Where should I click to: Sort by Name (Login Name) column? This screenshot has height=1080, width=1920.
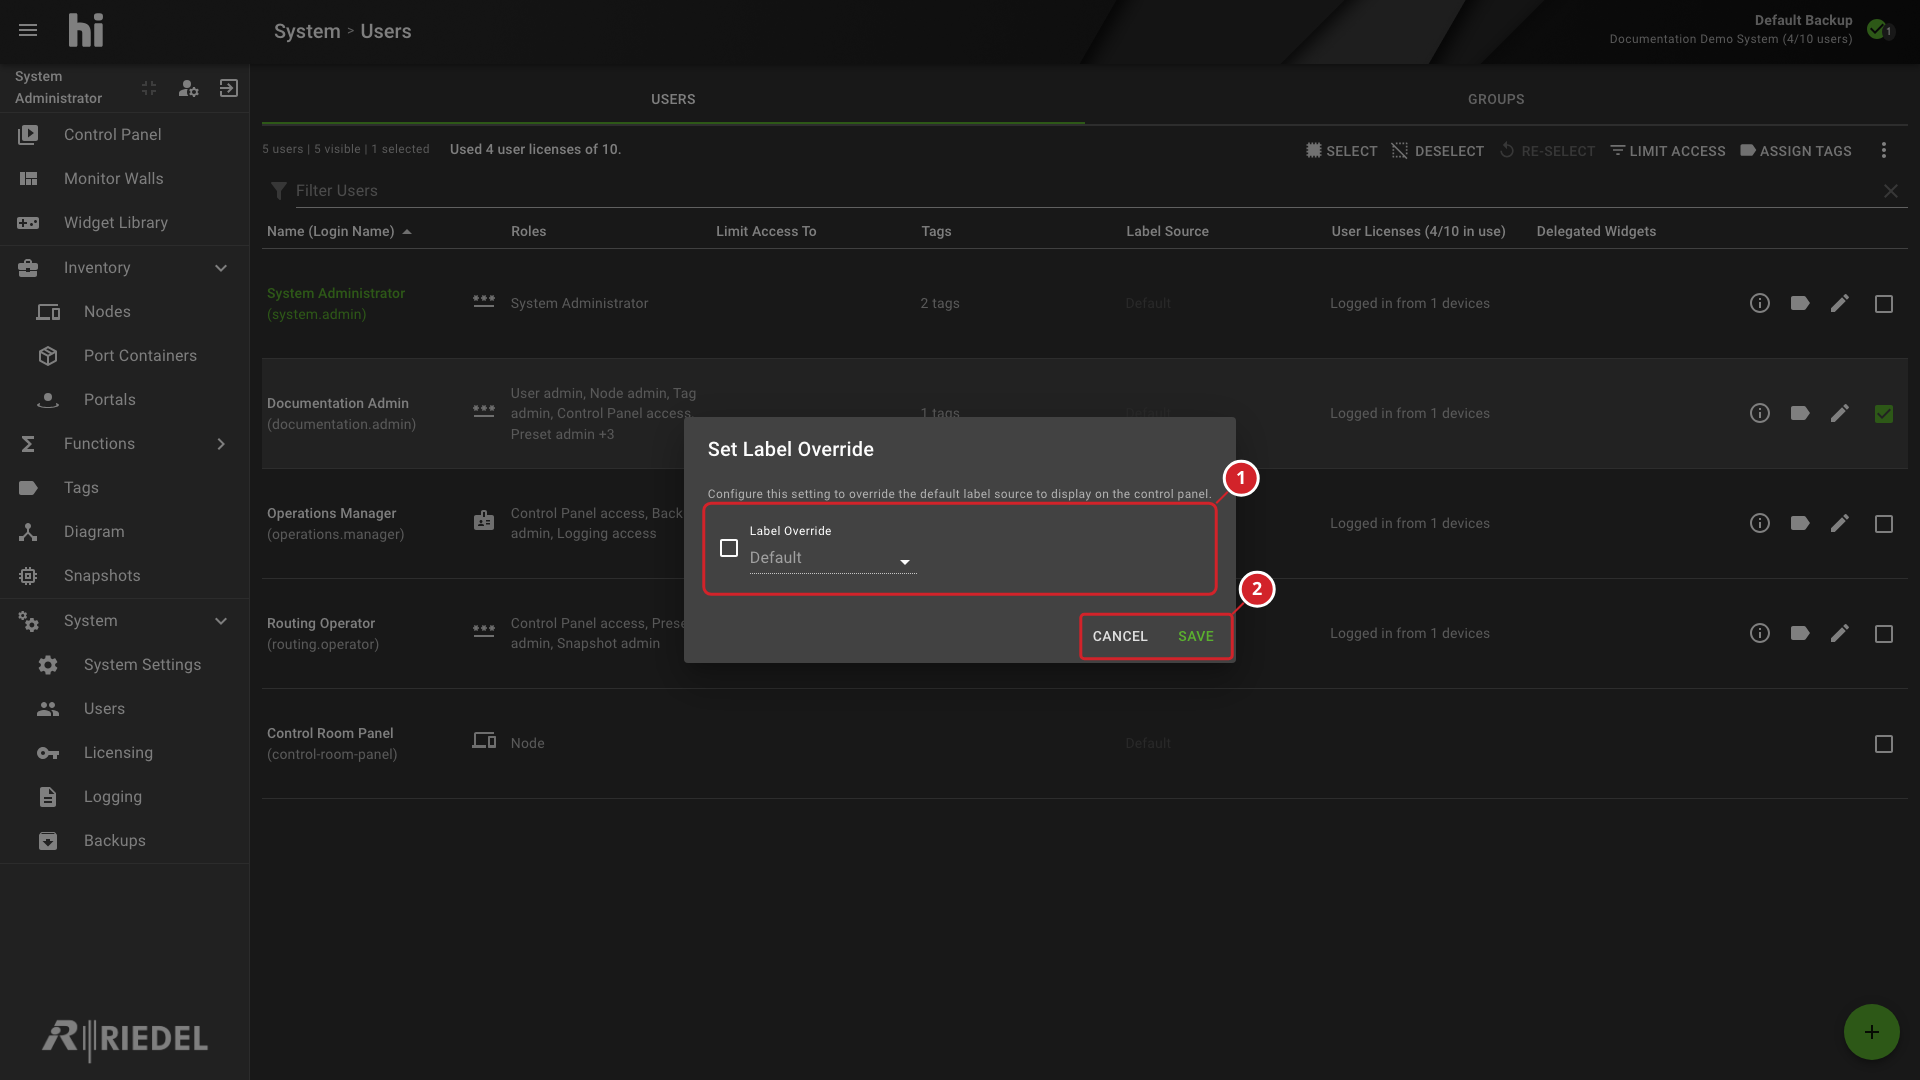click(339, 231)
